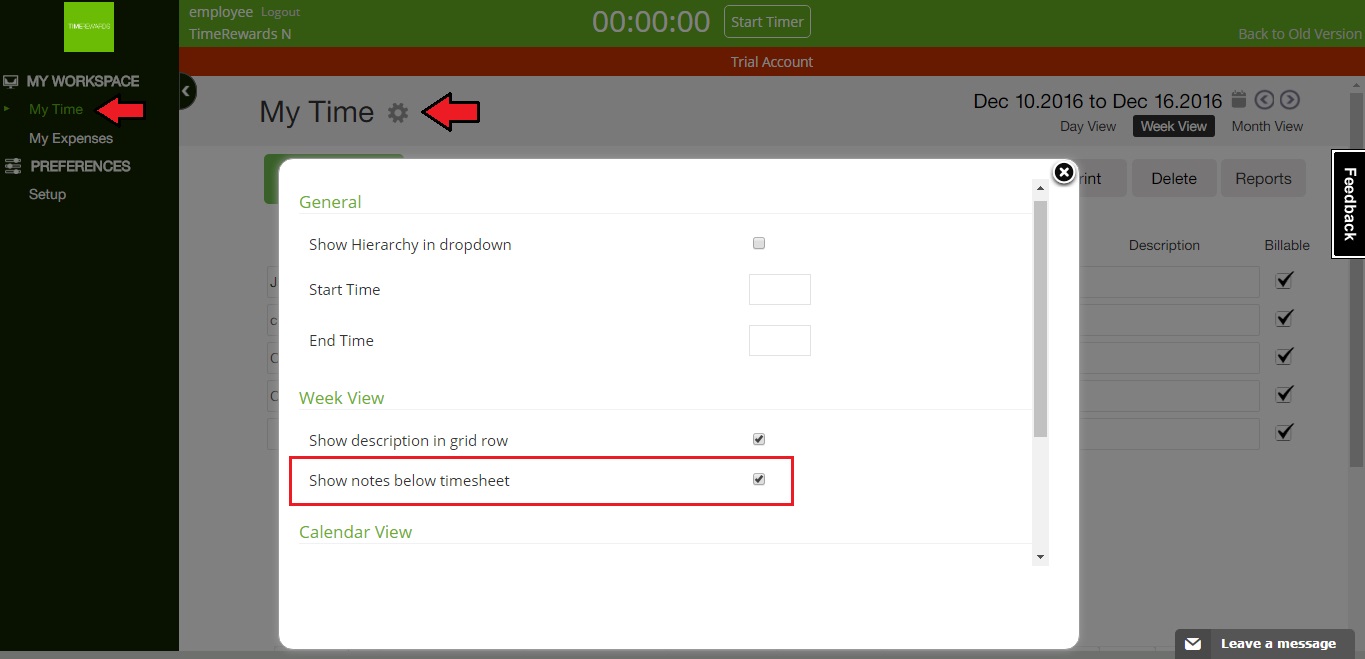Collapse the left sidebar panel
The width and height of the screenshot is (1365, 659).
click(x=186, y=91)
